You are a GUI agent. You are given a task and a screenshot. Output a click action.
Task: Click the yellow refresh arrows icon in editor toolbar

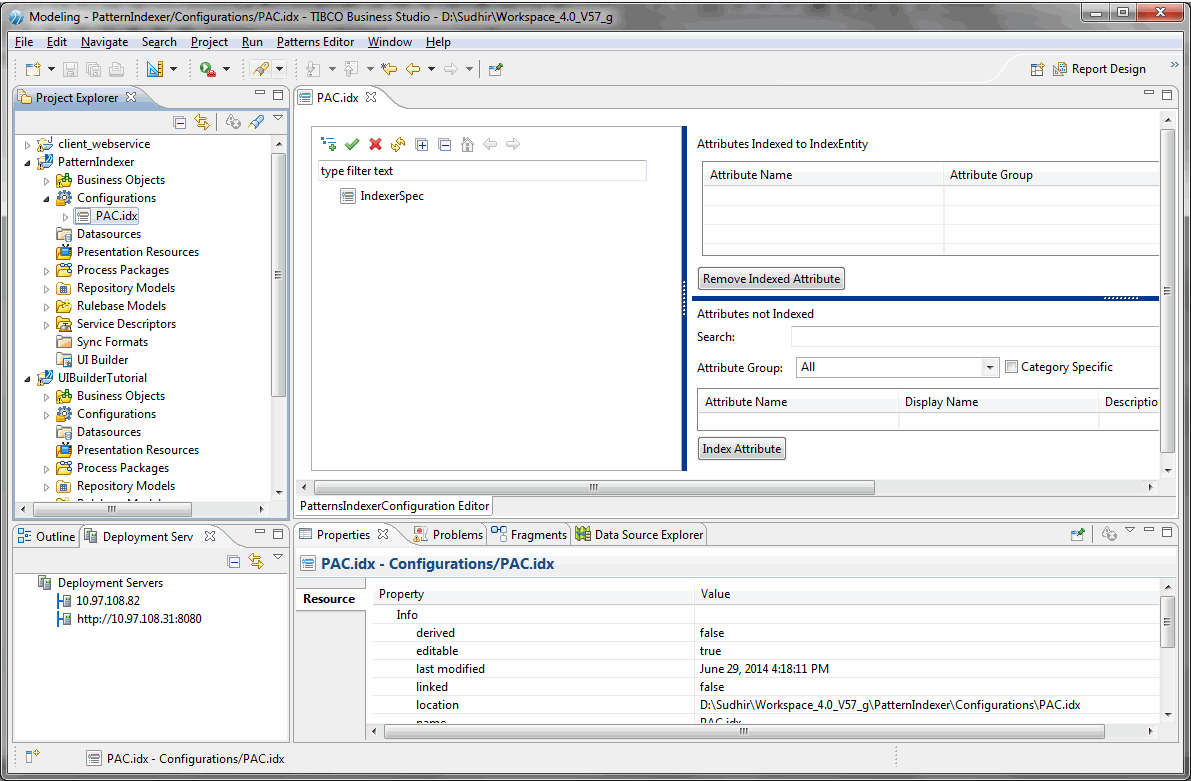pyautogui.click(x=398, y=144)
